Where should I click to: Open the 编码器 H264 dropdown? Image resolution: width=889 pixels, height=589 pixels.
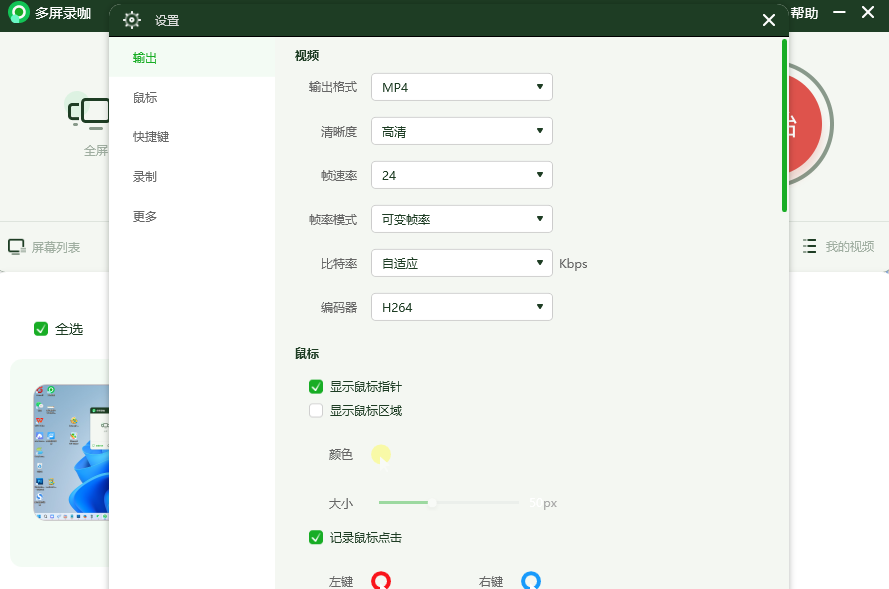pyautogui.click(x=461, y=307)
